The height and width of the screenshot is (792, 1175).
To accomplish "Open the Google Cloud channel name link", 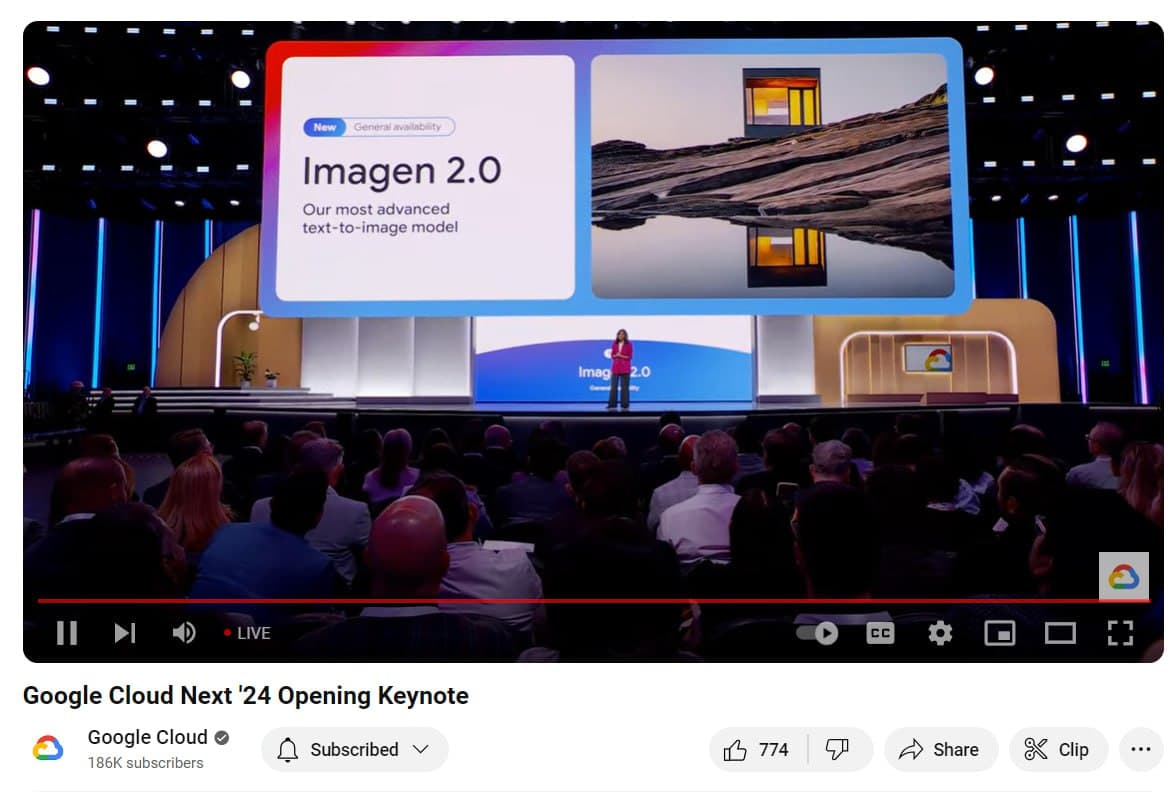I will click(148, 737).
